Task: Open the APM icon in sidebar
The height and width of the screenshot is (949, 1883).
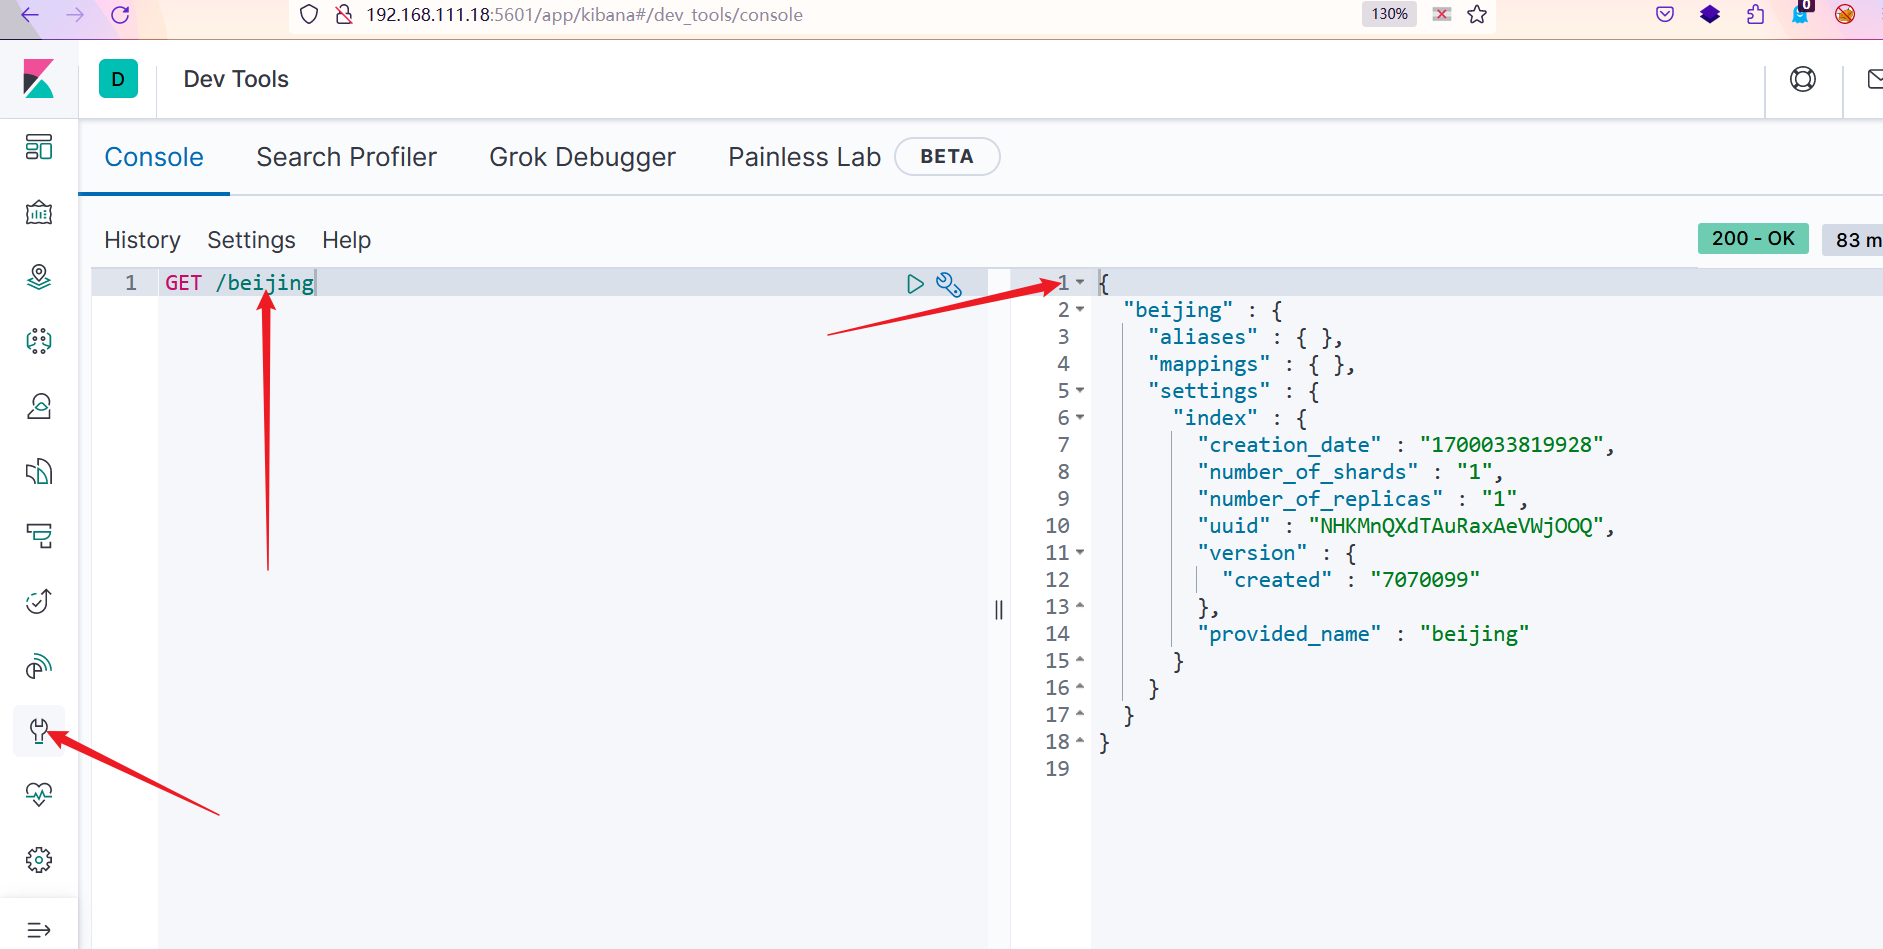Action: (x=39, y=536)
